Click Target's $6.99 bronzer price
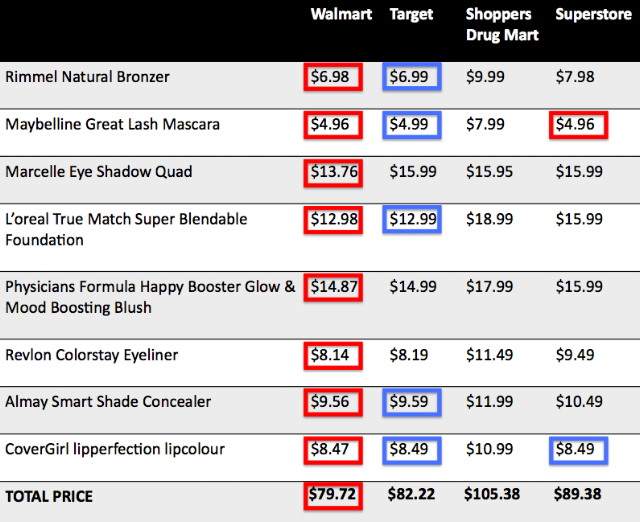Viewport: 640px width, 522px height. coord(412,77)
